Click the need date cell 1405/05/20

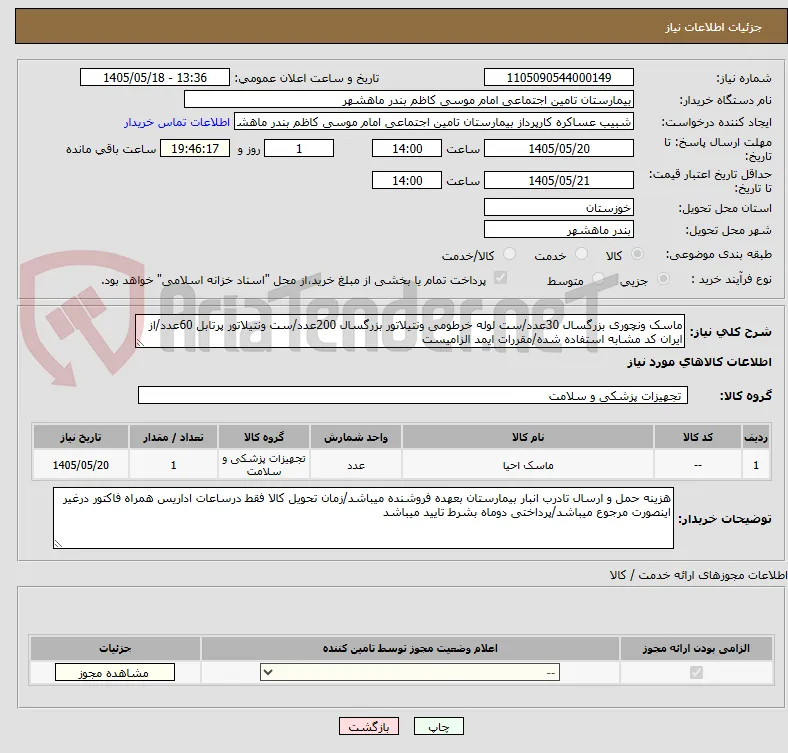coord(81,465)
